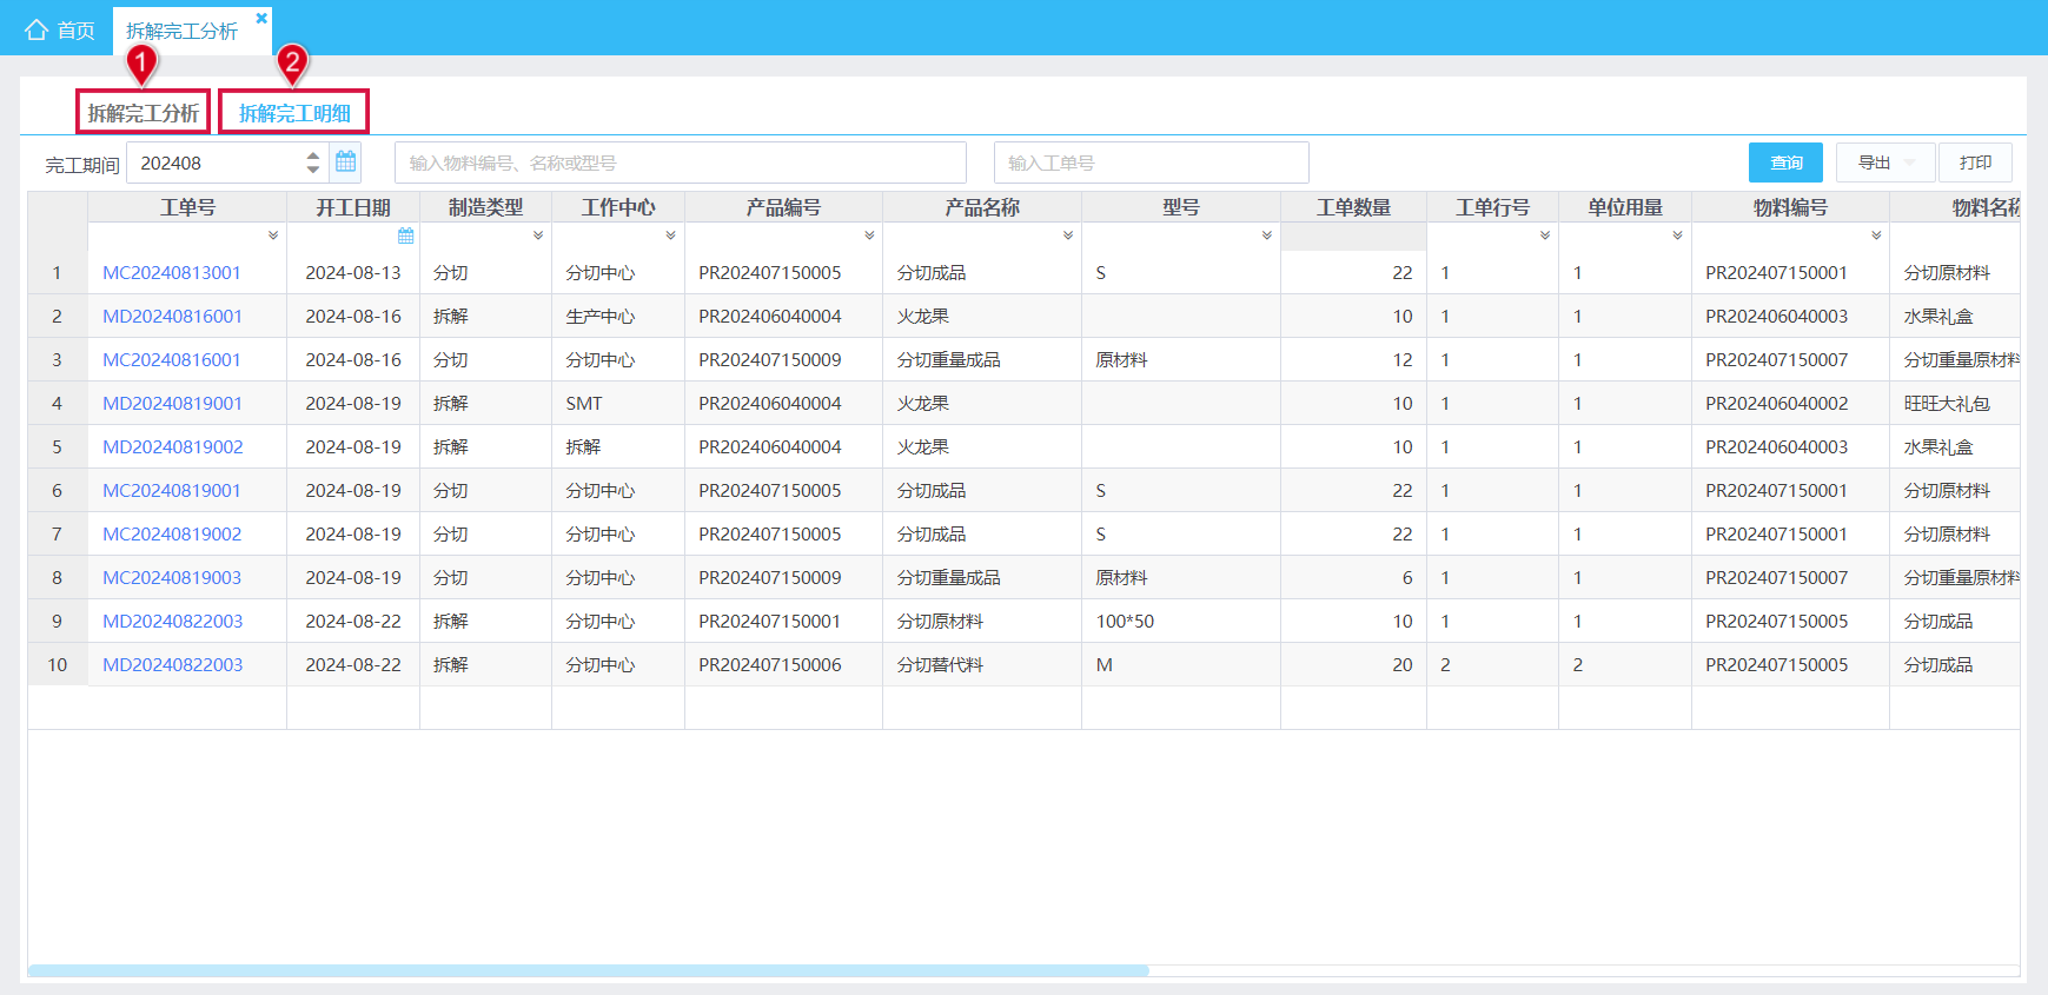Expand the 单位用量 column filter dropdown
Viewport: 2048px width, 995px height.
(1677, 236)
